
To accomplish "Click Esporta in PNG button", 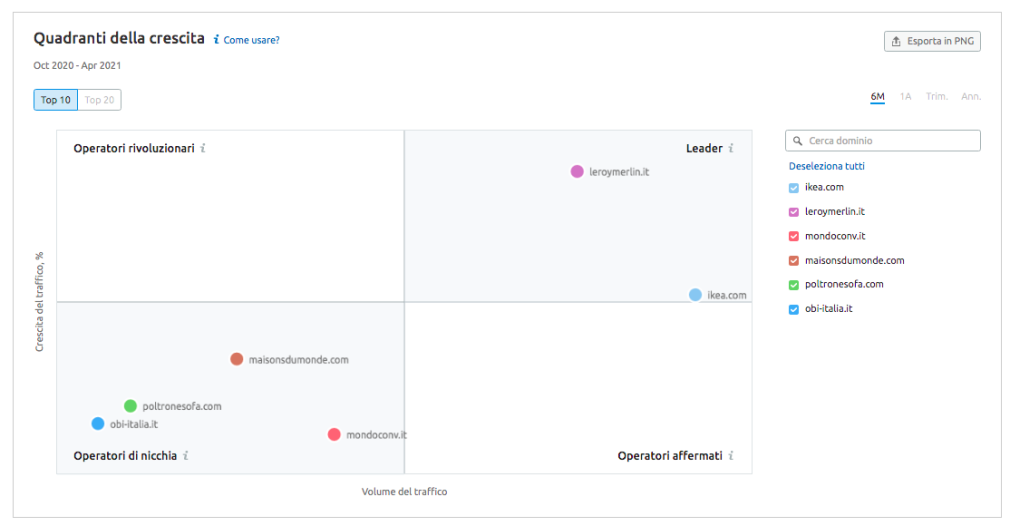I will tap(932, 41).
